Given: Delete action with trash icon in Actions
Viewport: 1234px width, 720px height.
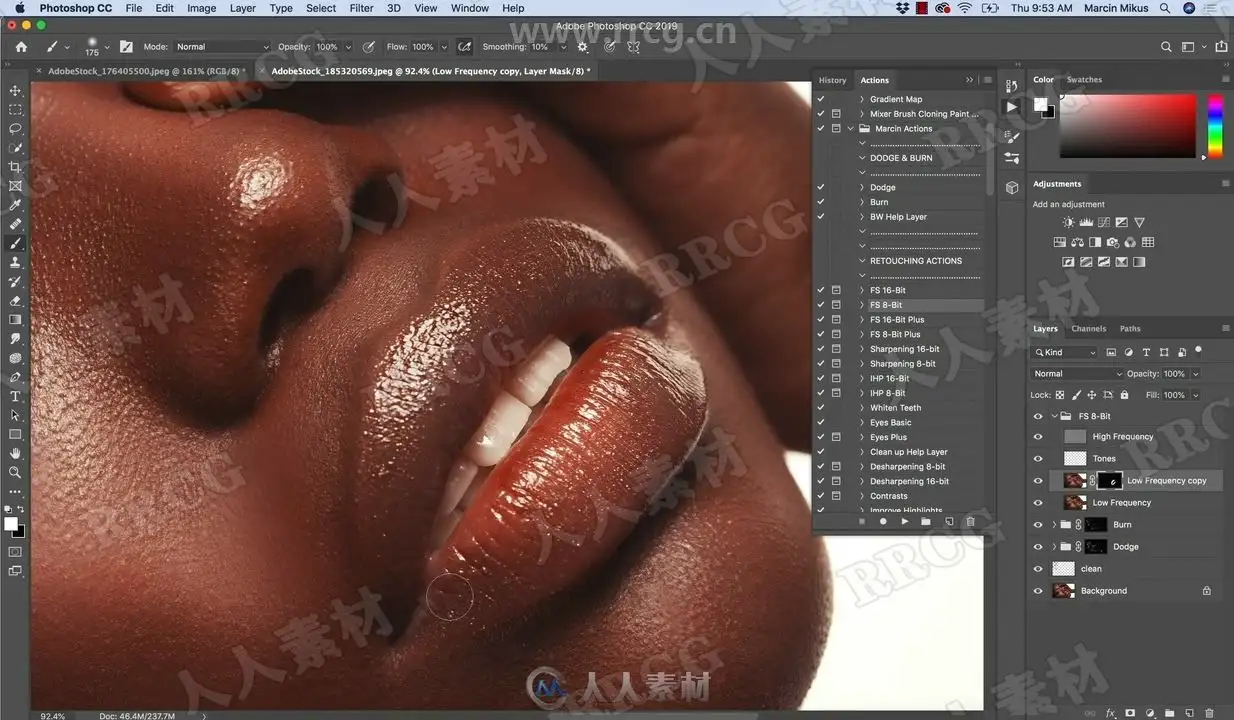Looking at the screenshot, I should coord(970,521).
